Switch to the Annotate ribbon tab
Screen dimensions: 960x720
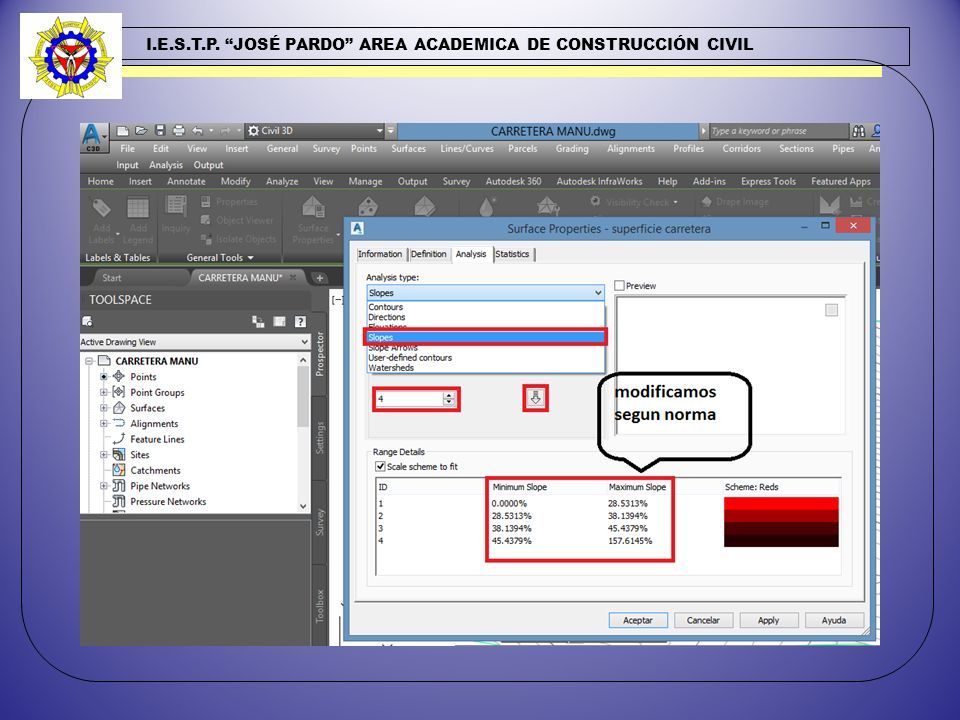[186, 181]
